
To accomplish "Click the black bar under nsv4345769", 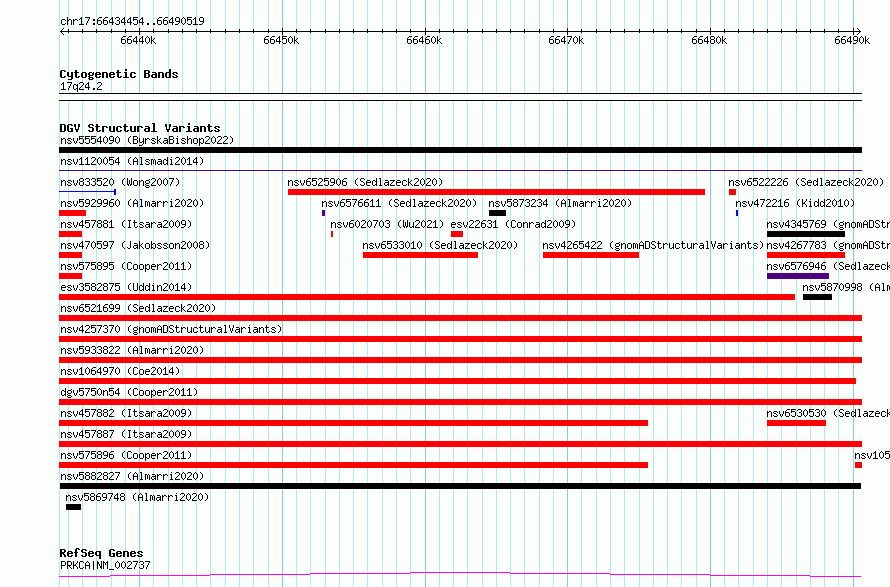I will 806,234.
